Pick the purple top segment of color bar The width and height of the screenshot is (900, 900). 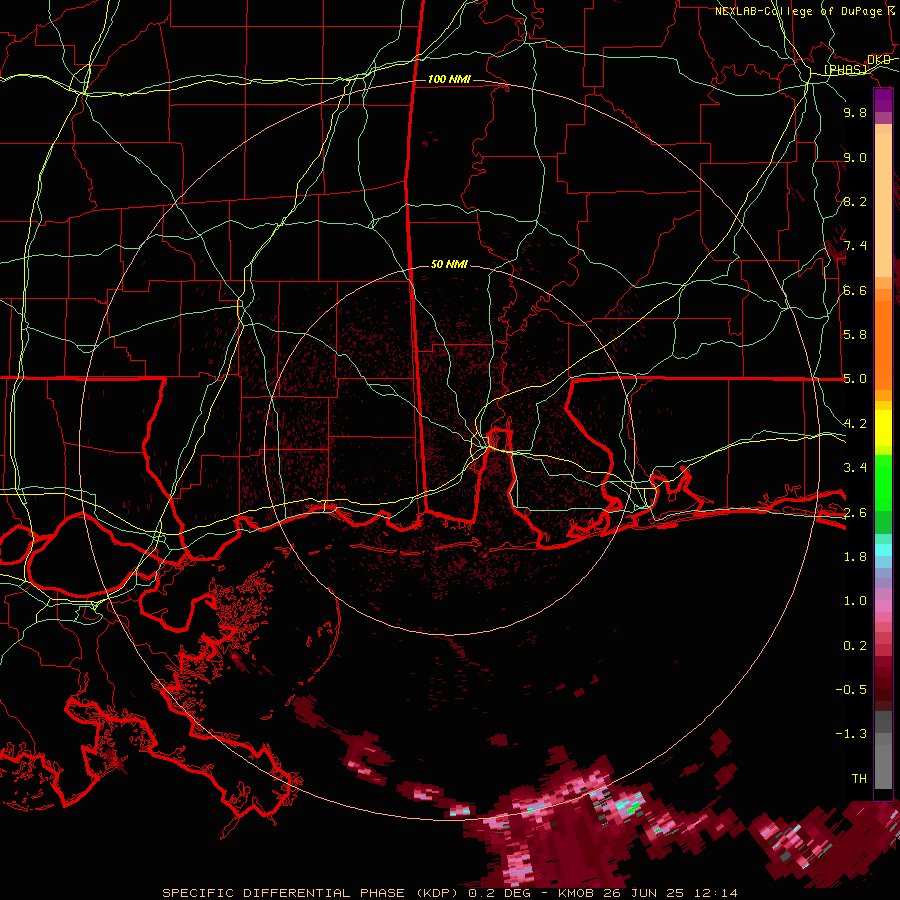click(883, 100)
